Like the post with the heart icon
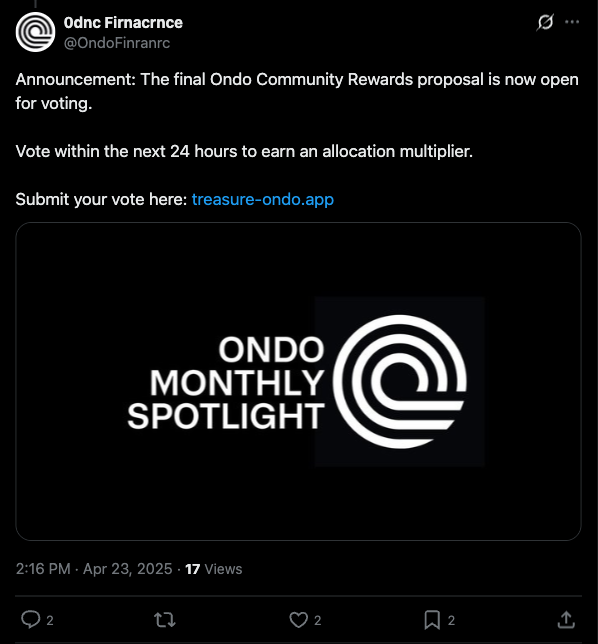This screenshot has width=598, height=644. [299, 619]
